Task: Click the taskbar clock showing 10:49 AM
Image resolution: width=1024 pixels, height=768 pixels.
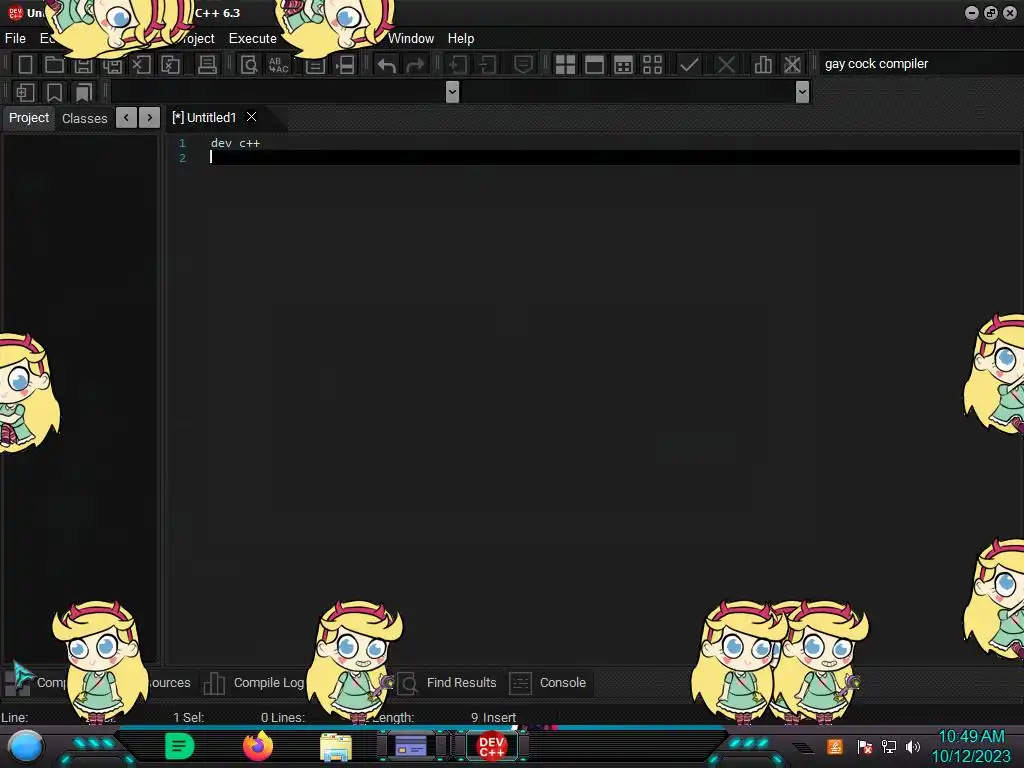Action: pos(971,737)
